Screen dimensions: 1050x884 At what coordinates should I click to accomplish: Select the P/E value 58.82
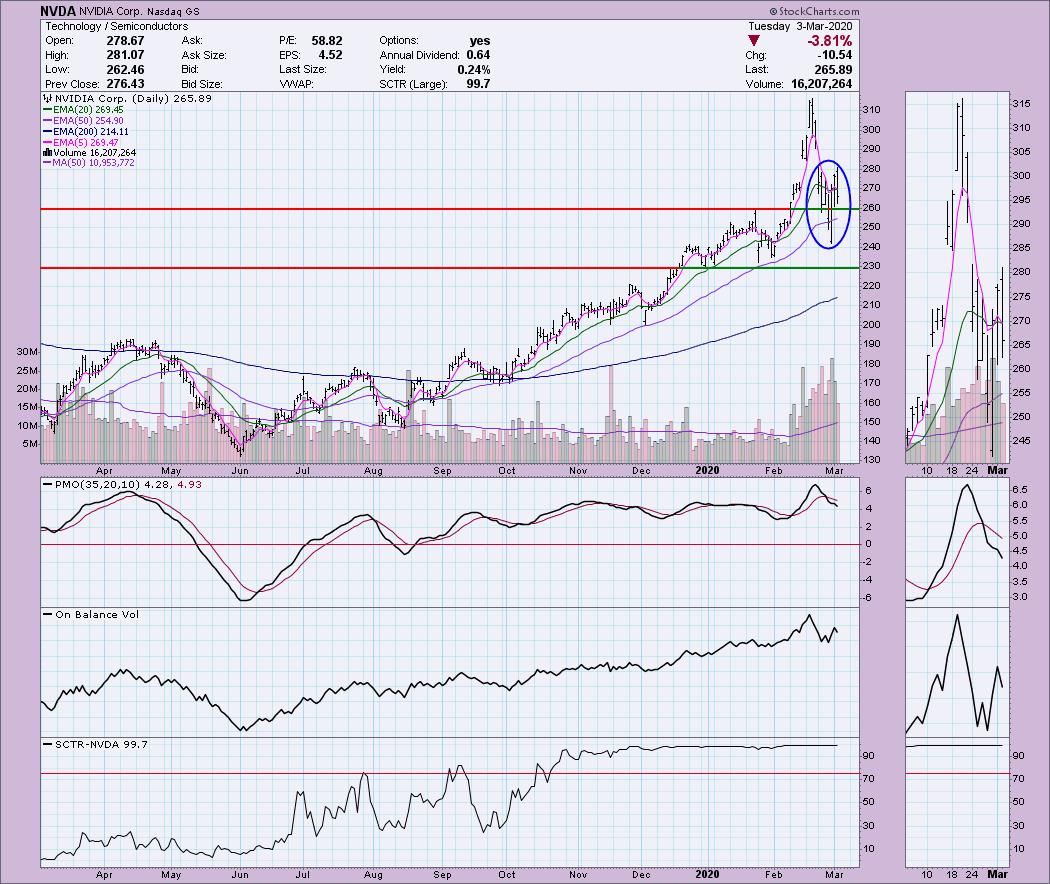(x=327, y=40)
